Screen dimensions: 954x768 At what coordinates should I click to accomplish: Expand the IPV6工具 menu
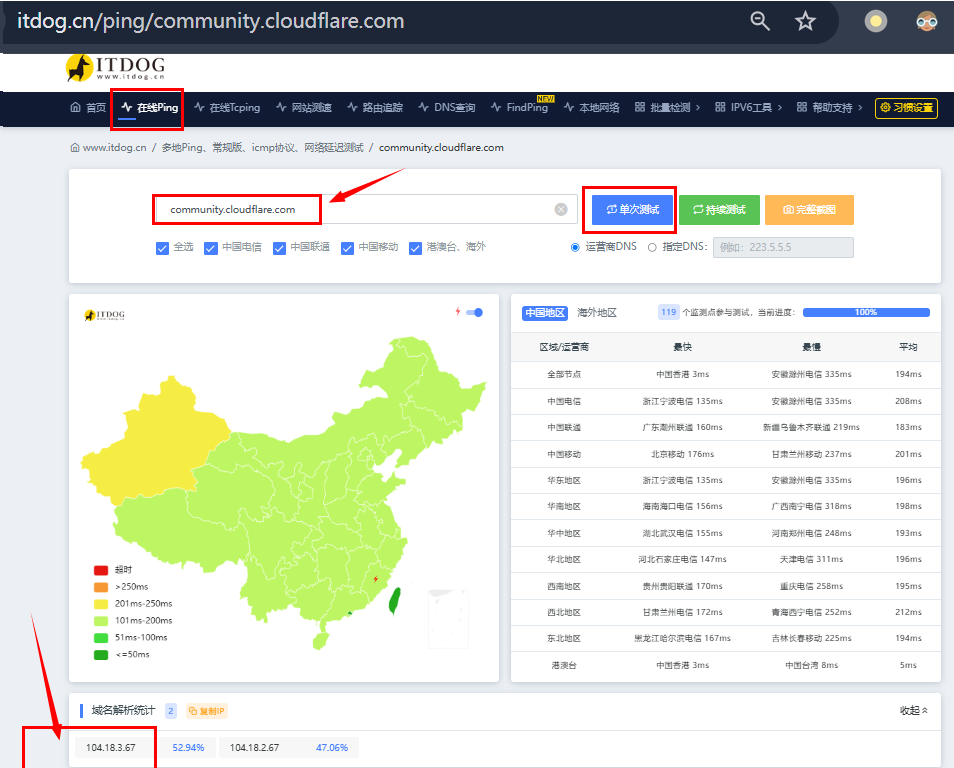click(748, 108)
